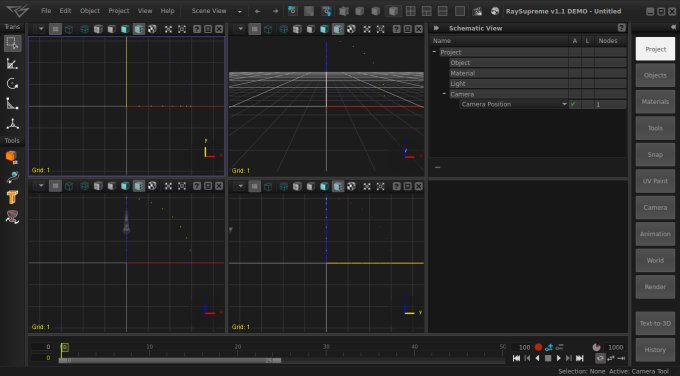
Task: Collapse the Project tree node
Action: tap(434, 52)
